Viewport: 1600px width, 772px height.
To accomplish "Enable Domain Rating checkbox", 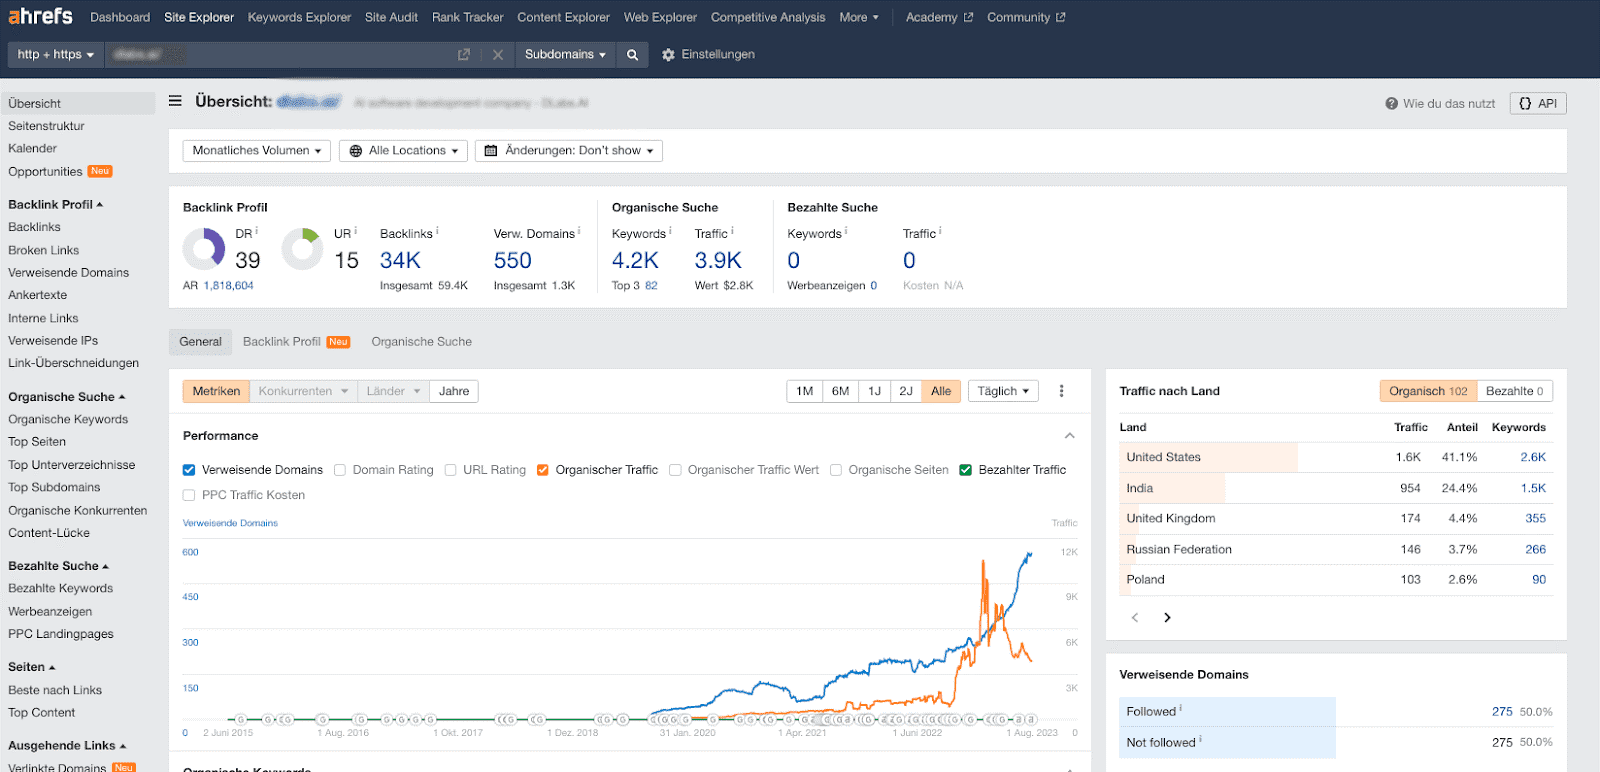I will click(x=340, y=470).
